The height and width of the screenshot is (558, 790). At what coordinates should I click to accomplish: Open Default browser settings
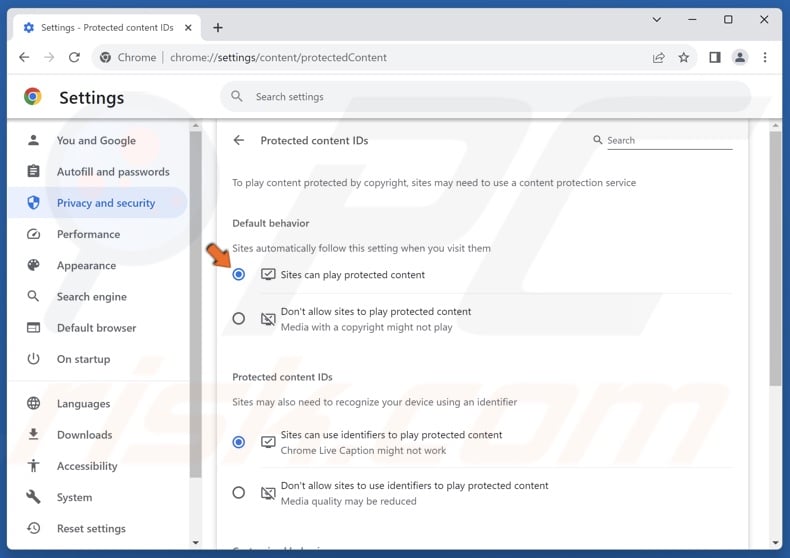pyautogui.click(x=98, y=328)
